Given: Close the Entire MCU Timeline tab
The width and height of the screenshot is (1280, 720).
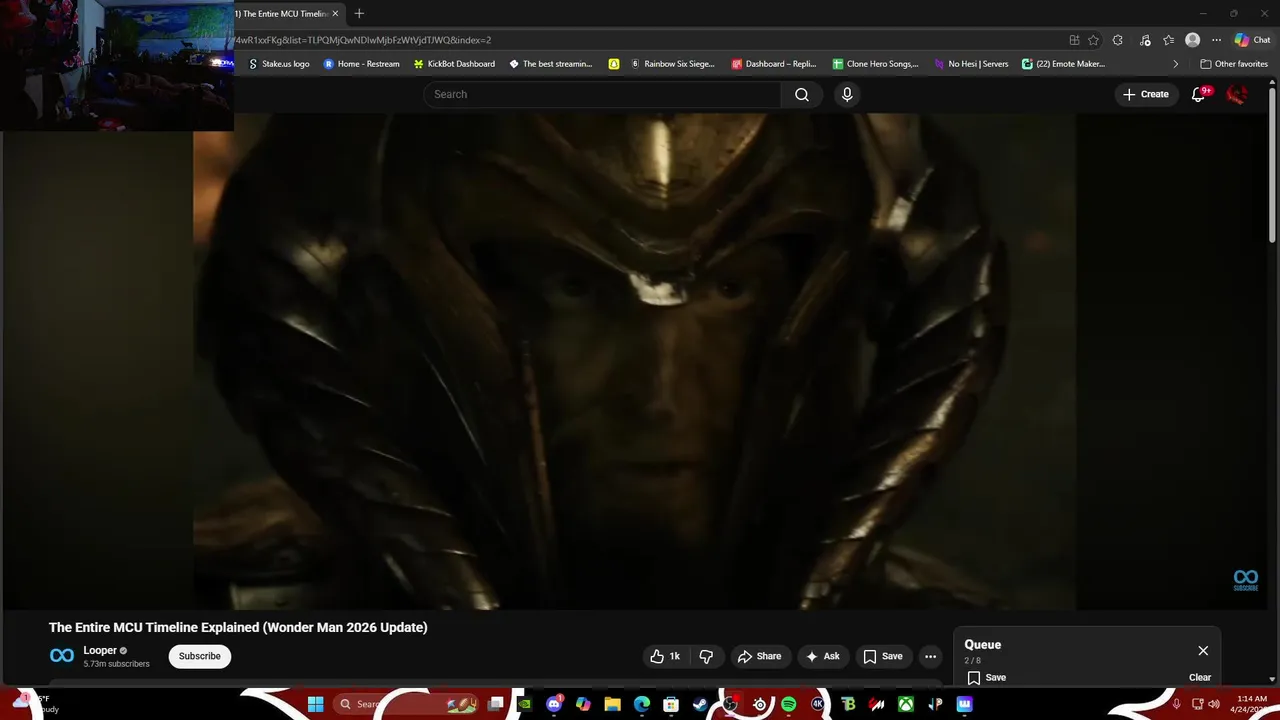Looking at the screenshot, I should (x=335, y=14).
